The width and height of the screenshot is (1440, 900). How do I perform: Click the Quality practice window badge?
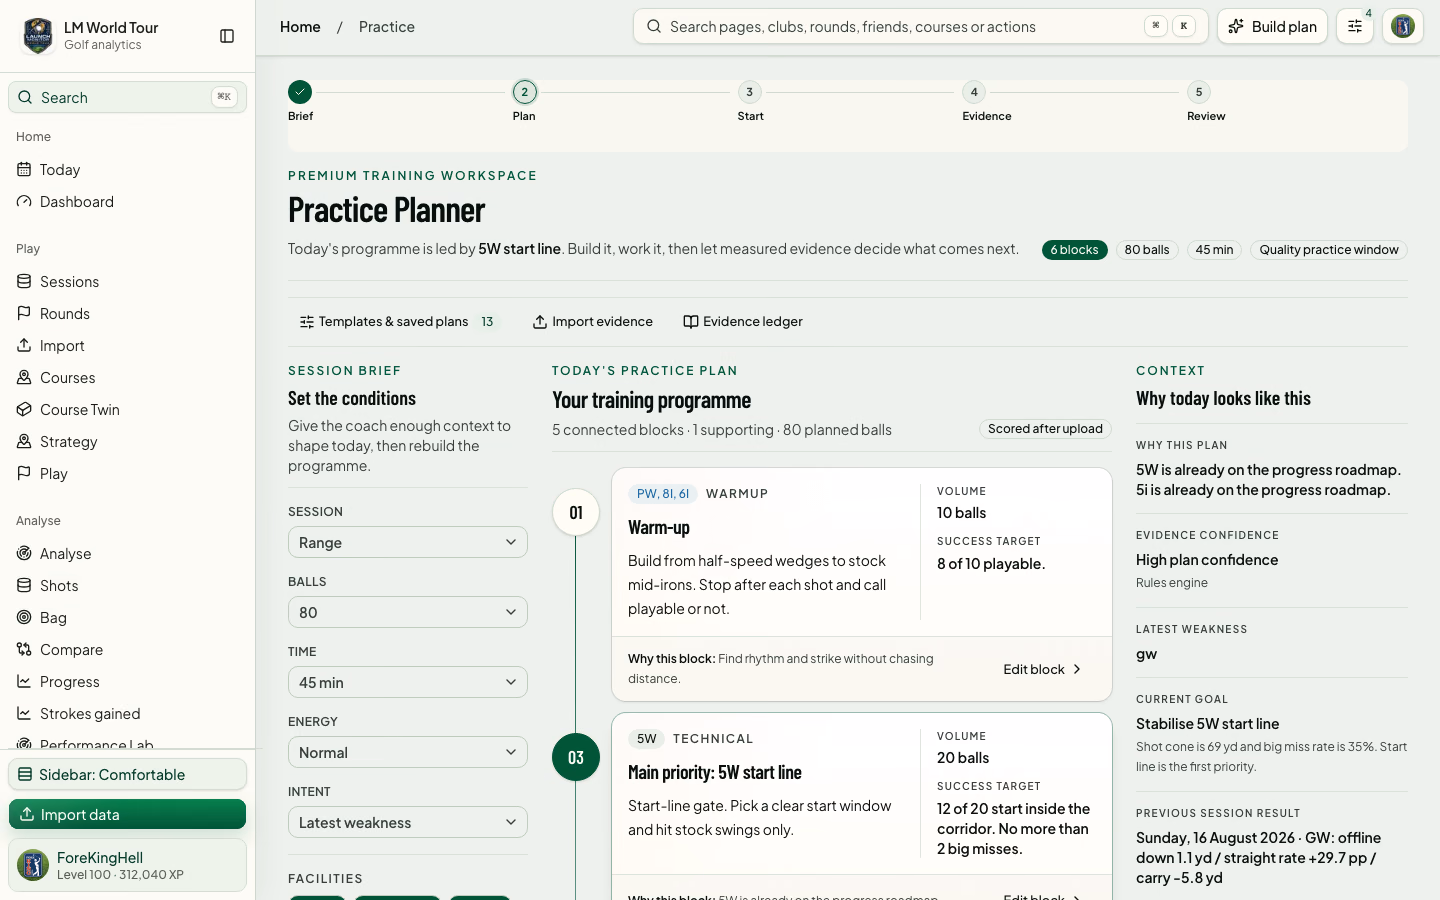point(1329,250)
